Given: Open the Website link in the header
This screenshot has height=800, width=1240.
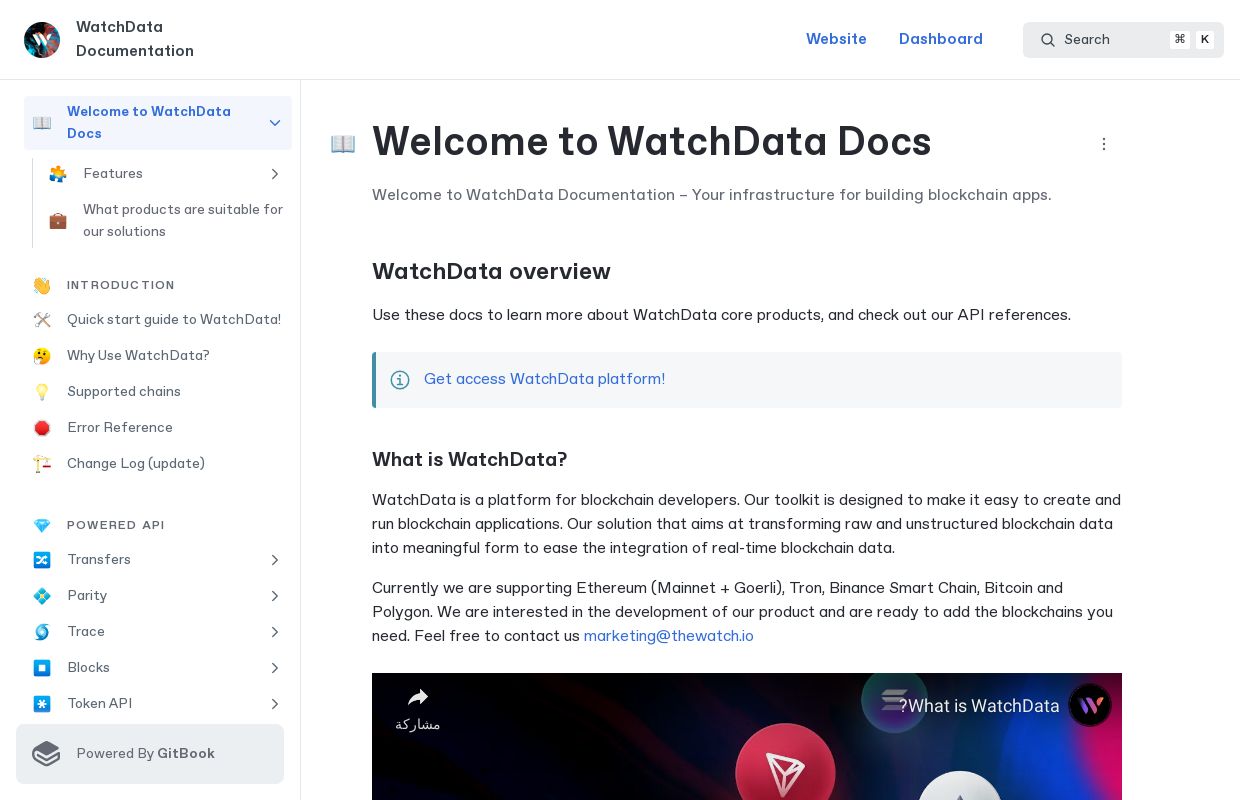Looking at the screenshot, I should tap(836, 39).
